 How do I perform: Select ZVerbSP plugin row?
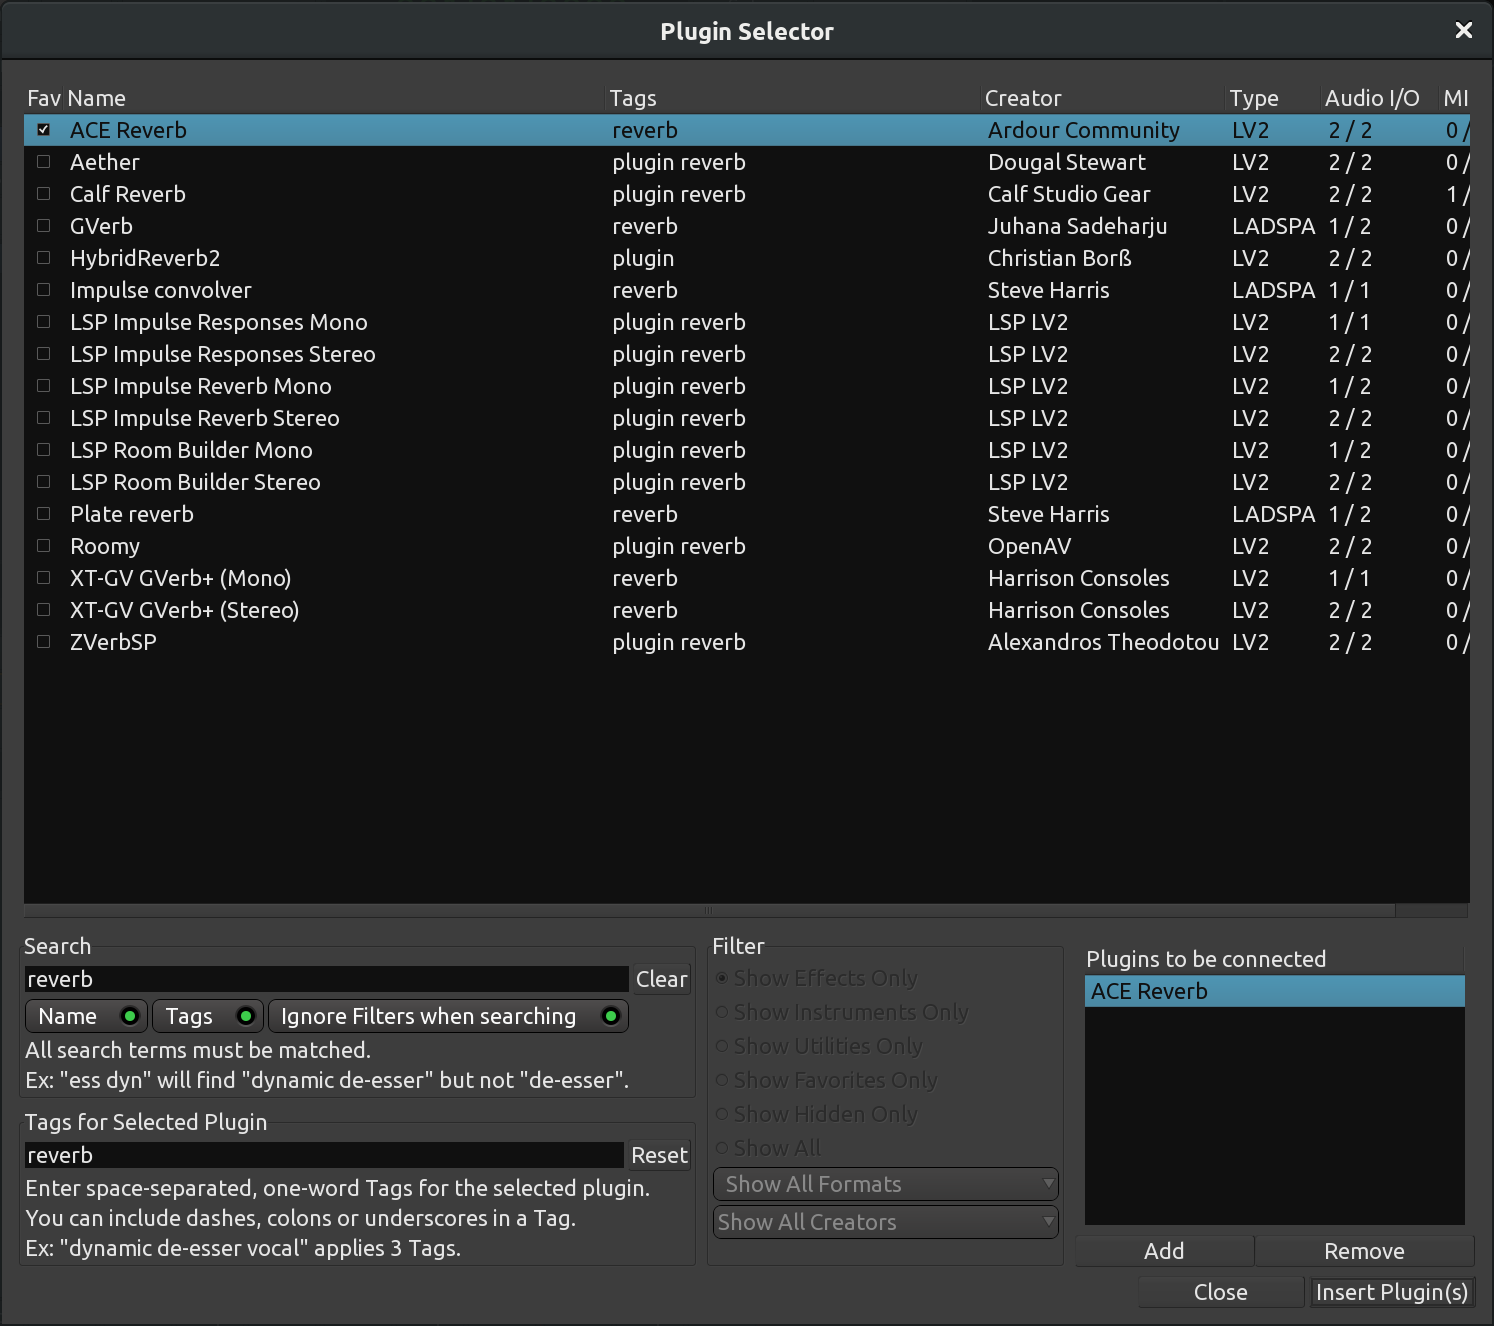coord(747,642)
